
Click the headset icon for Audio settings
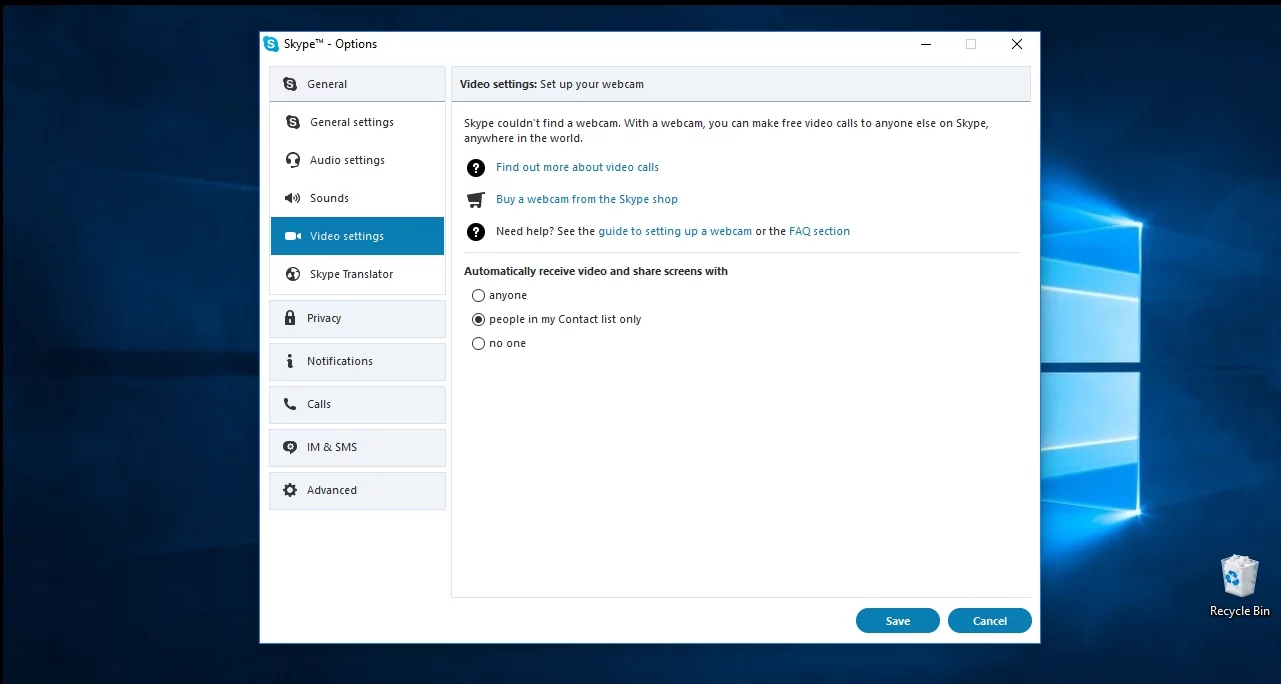(x=293, y=160)
